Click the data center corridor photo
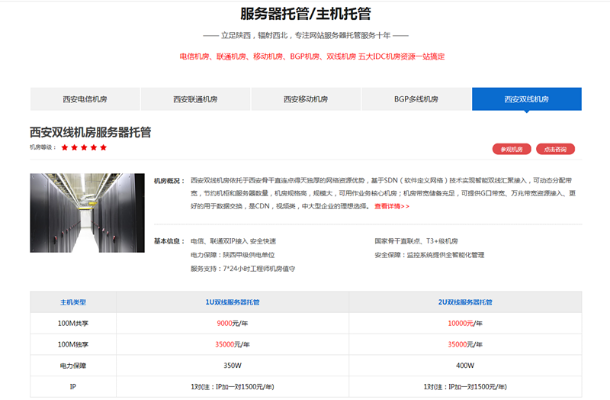The image size is (610, 400). point(87,213)
